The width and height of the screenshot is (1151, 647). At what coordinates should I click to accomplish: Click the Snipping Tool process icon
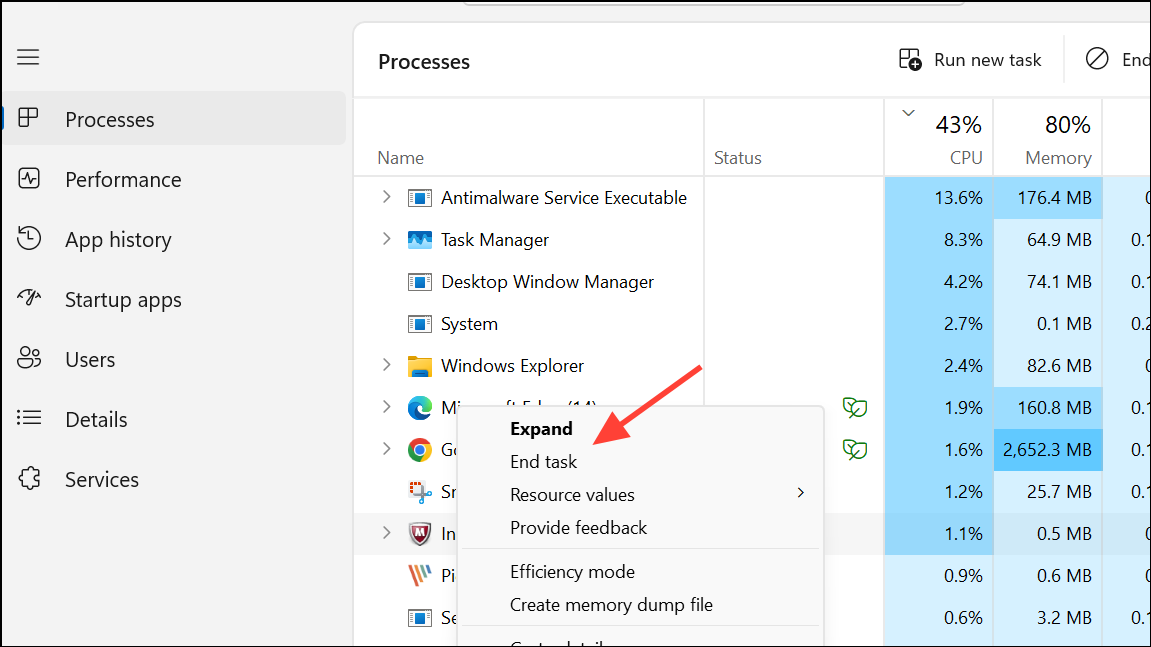[421, 491]
